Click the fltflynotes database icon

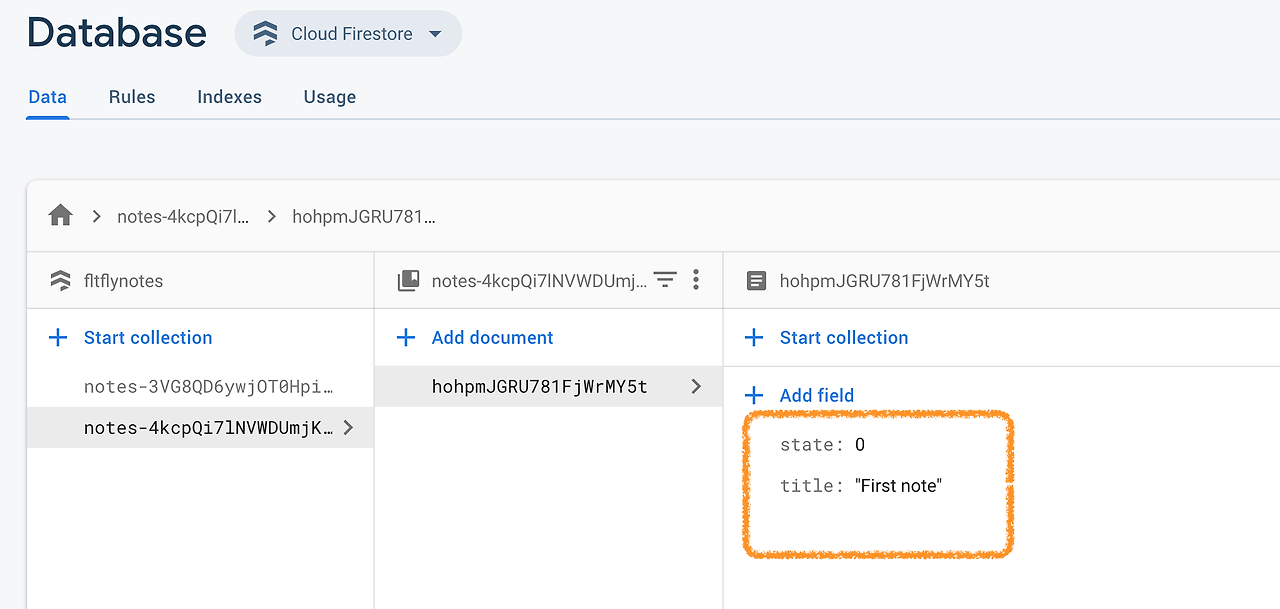[x=61, y=281]
